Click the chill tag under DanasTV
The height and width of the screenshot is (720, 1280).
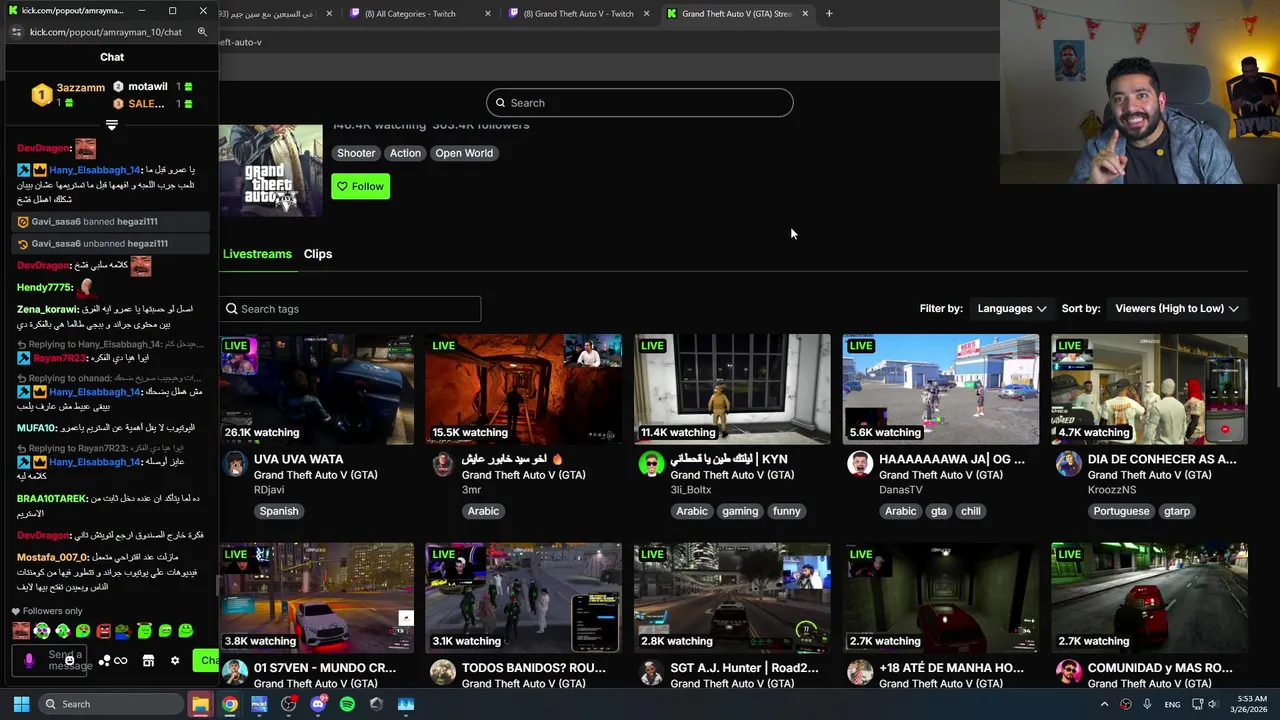point(971,511)
